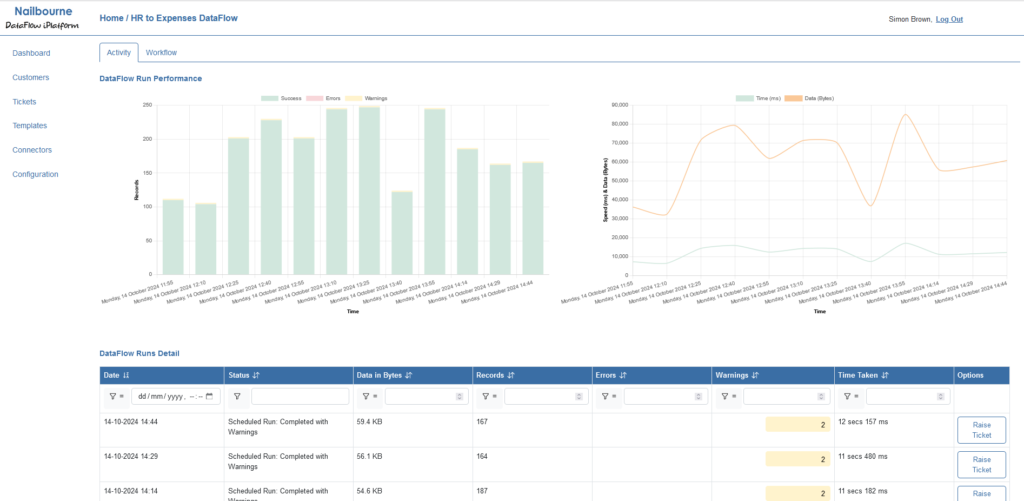Sort Warnings column via its icon
The width and height of the screenshot is (1024, 501).
[x=756, y=375]
